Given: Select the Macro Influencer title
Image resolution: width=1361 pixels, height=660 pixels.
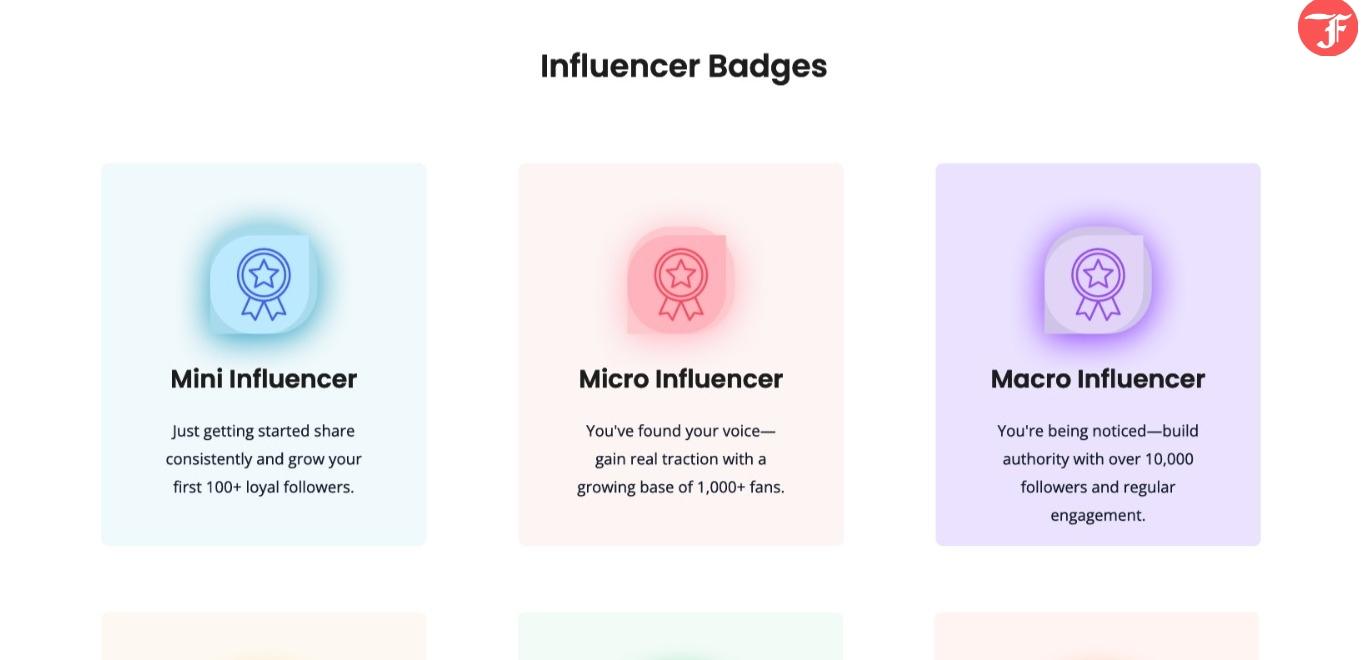Looking at the screenshot, I should tap(1098, 379).
